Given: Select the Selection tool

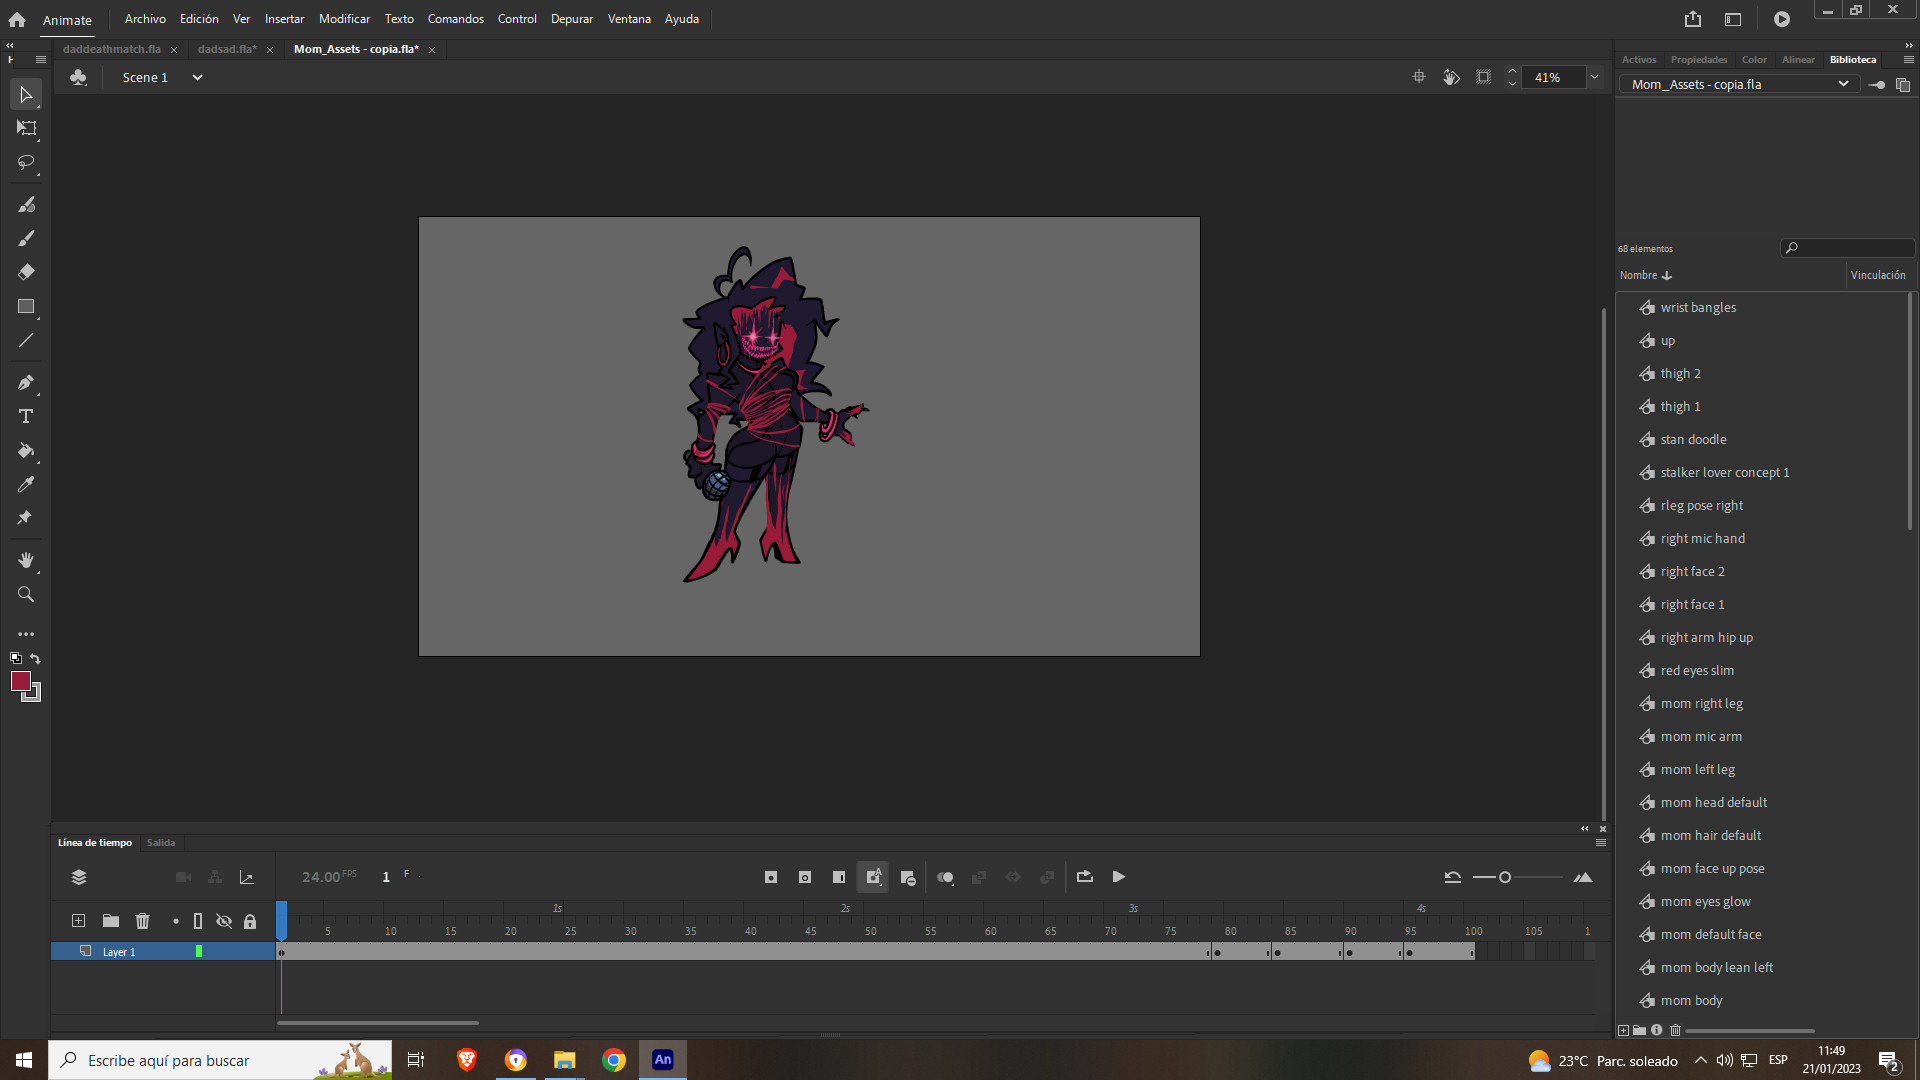Looking at the screenshot, I should coord(26,94).
